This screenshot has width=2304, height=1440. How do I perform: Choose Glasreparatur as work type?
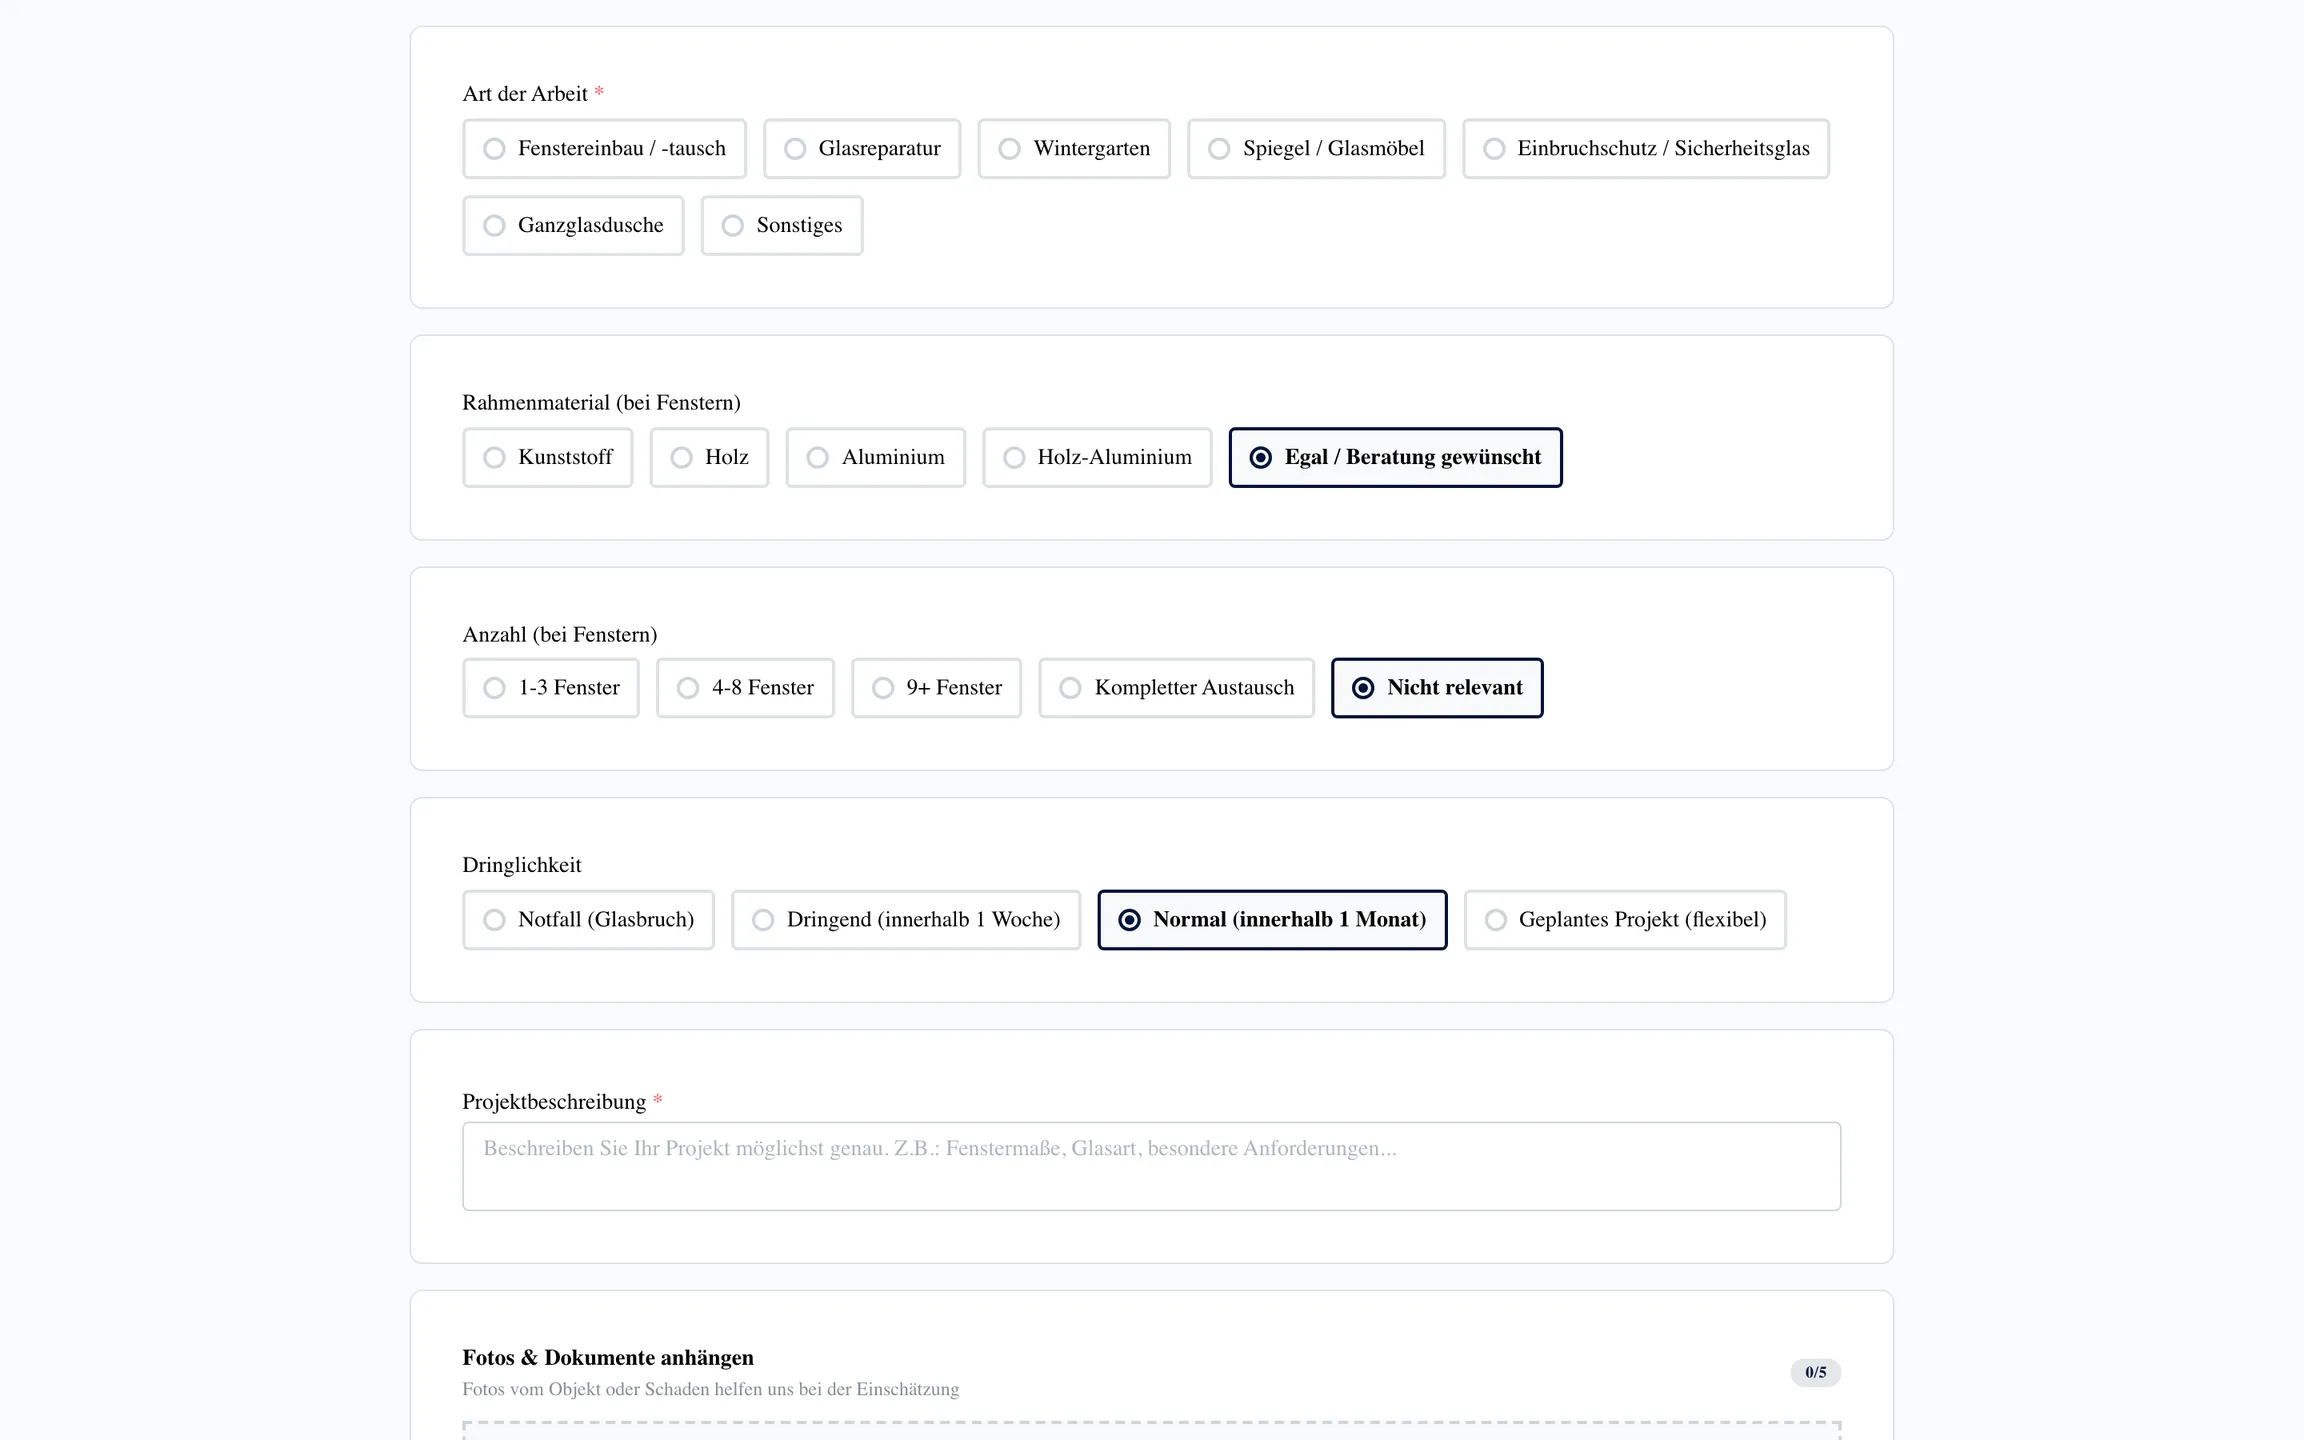pos(861,149)
